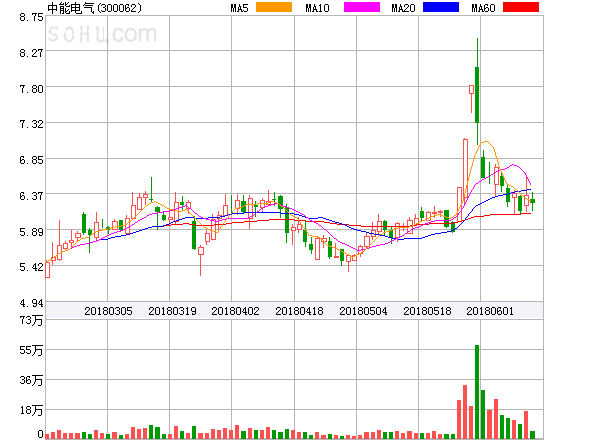Image resolution: width=600 pixels, height=440 pixels.
Task: Click the red MA60 legend swatch
Action: [521, 7]
